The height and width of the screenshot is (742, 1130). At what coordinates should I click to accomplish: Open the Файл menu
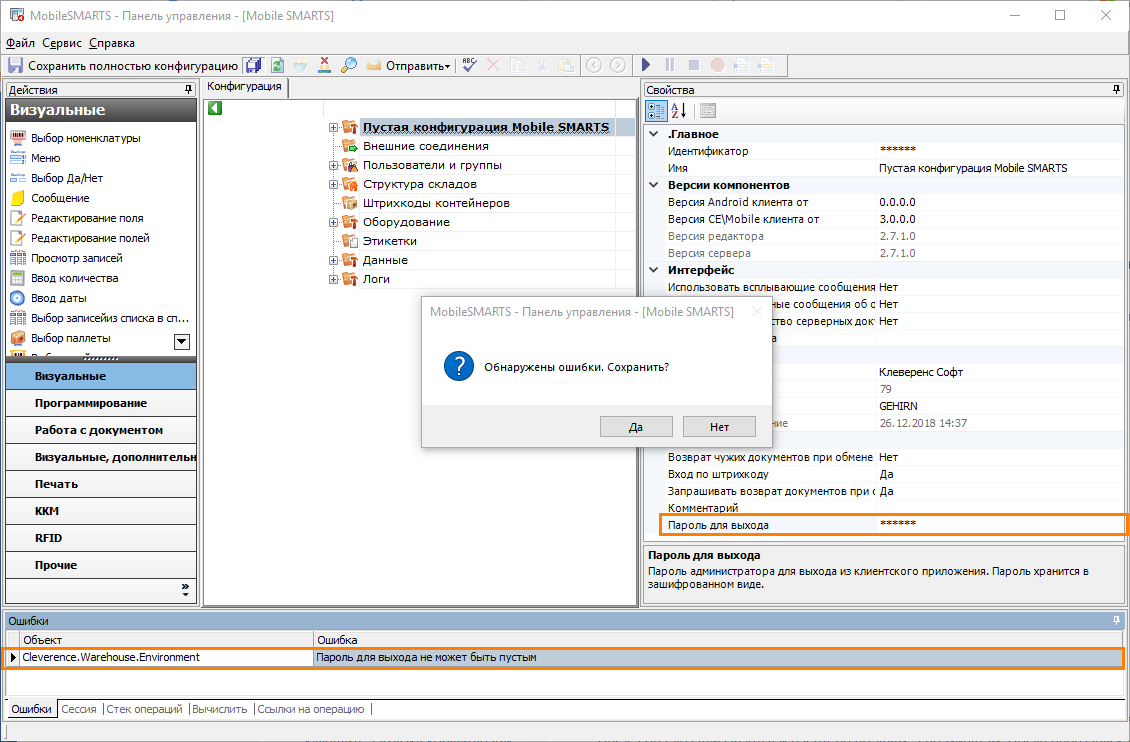tap(20, 43)
